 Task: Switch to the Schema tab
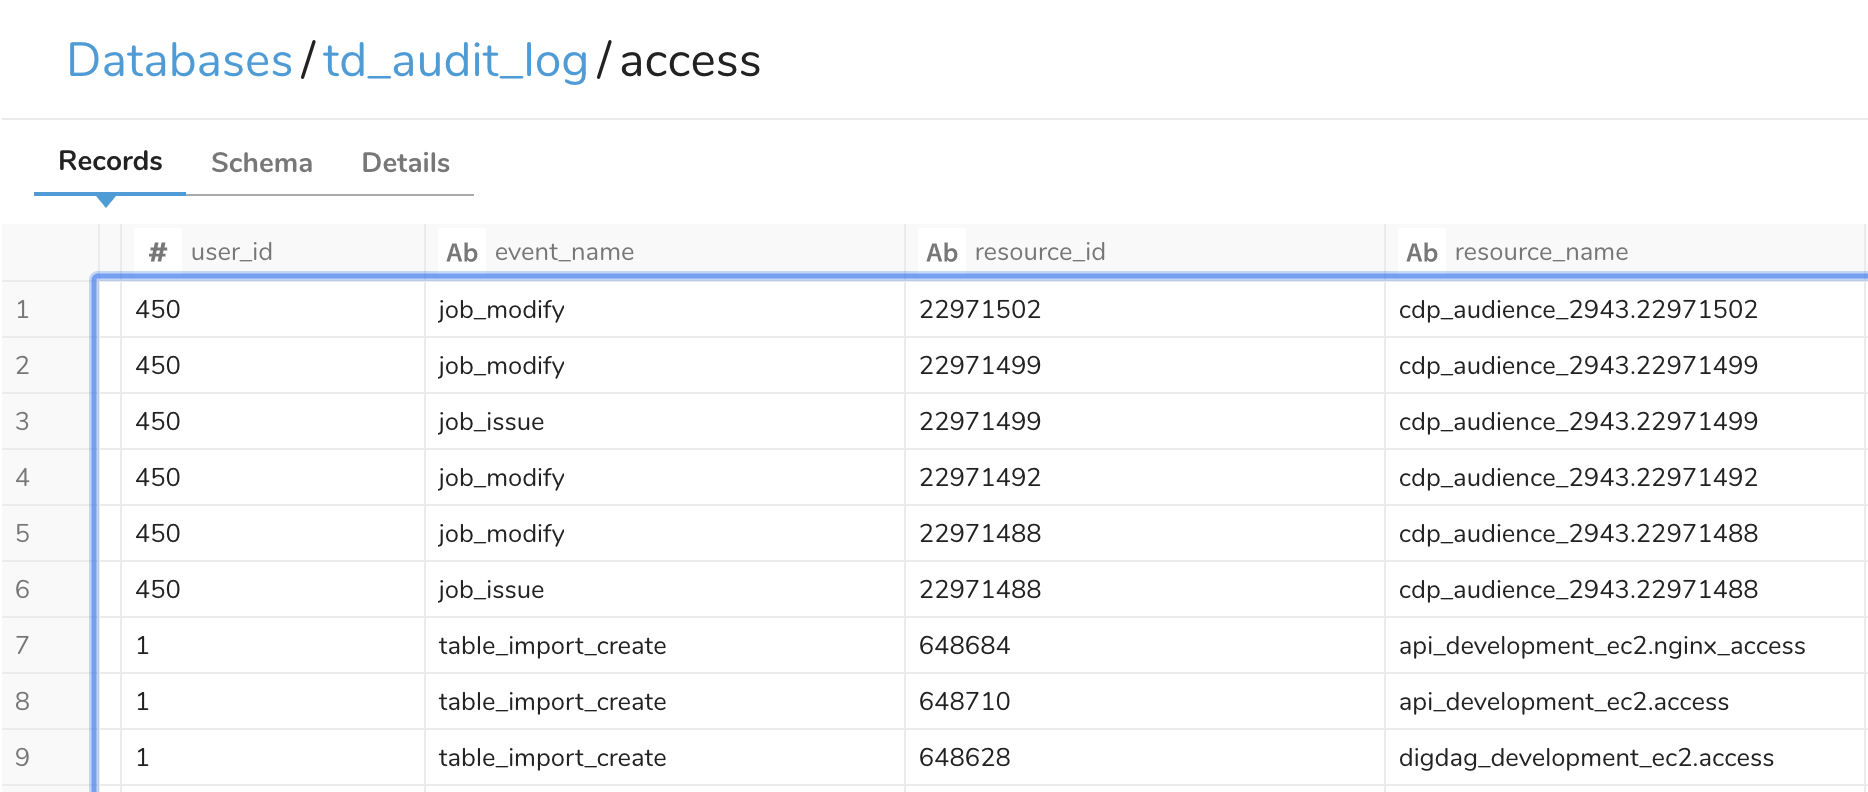point(261,163)
